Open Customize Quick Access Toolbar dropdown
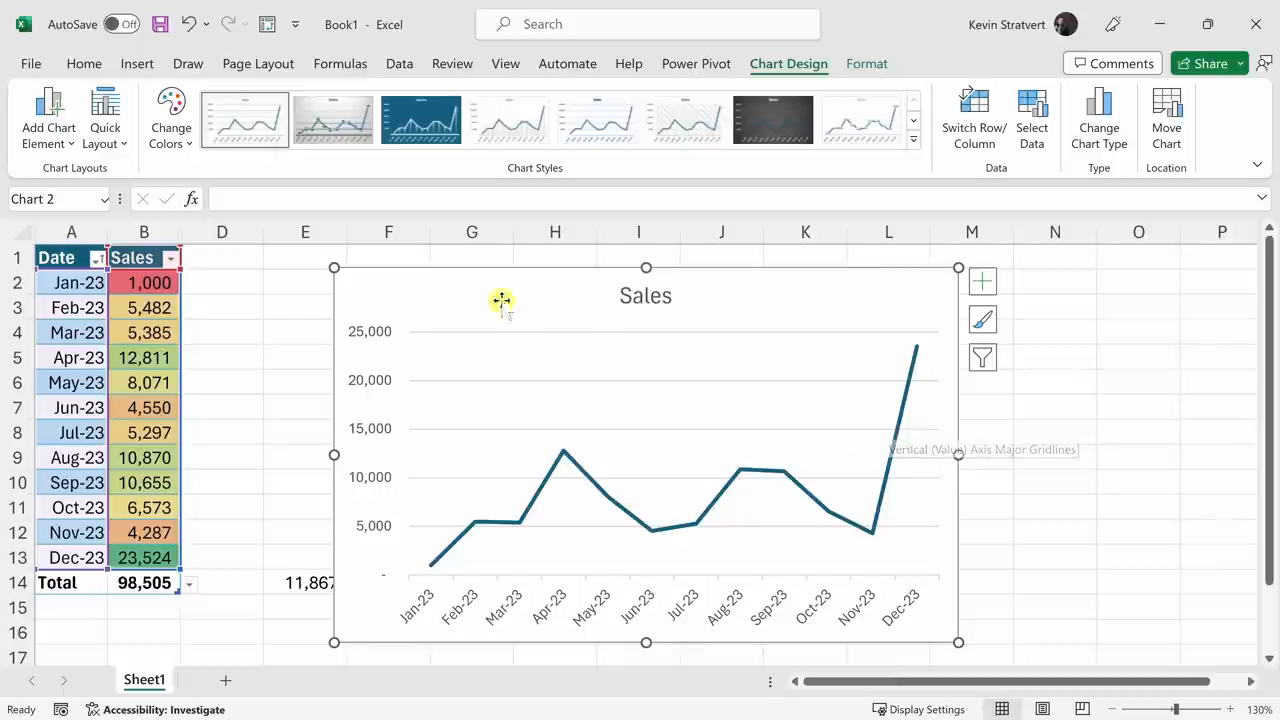This screenshot has height=720, width=1280. click(295, 24)
